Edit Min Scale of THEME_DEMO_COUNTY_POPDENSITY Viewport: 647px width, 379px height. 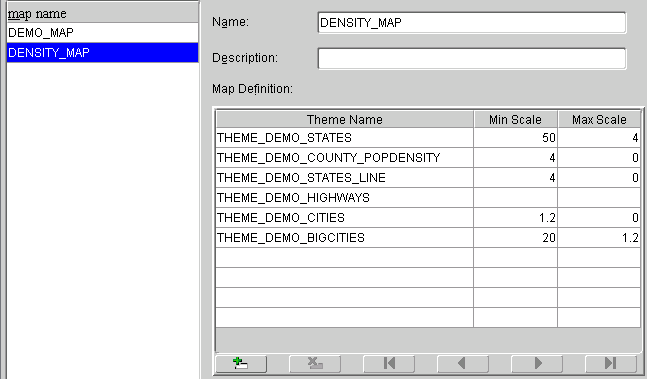pos(515,158)
